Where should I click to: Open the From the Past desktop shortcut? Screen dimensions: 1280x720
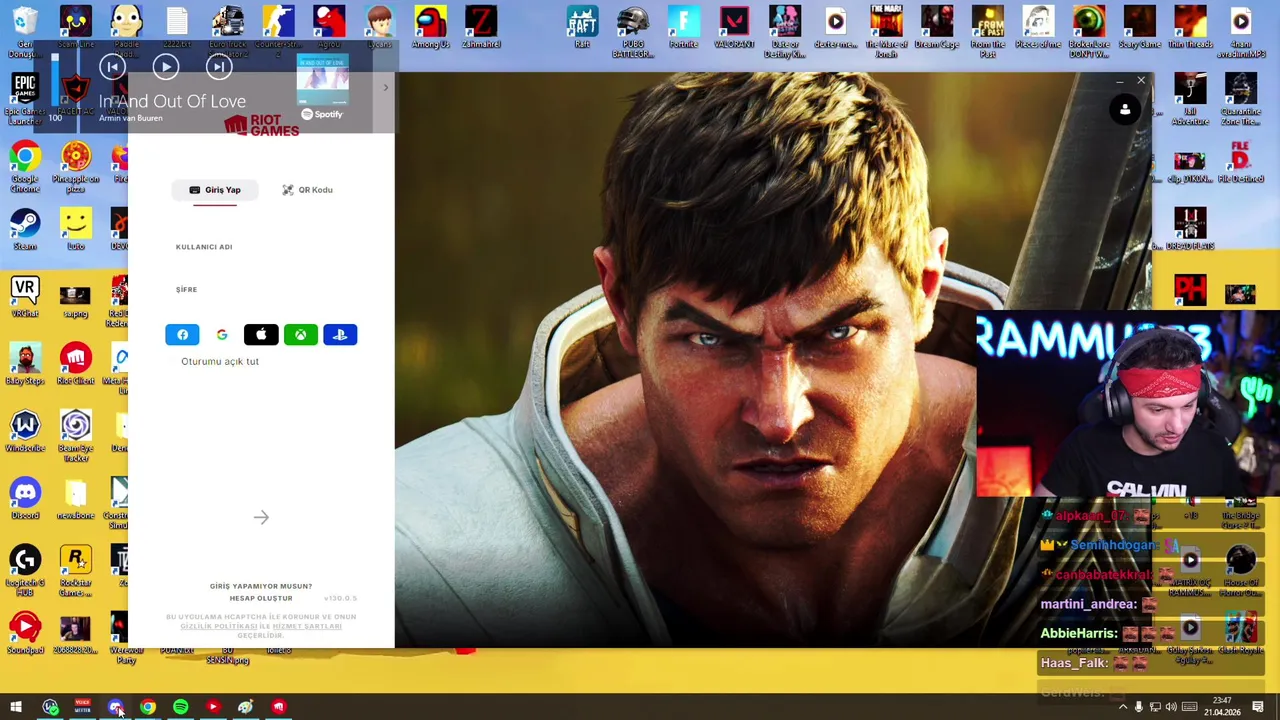coord(988,31)
